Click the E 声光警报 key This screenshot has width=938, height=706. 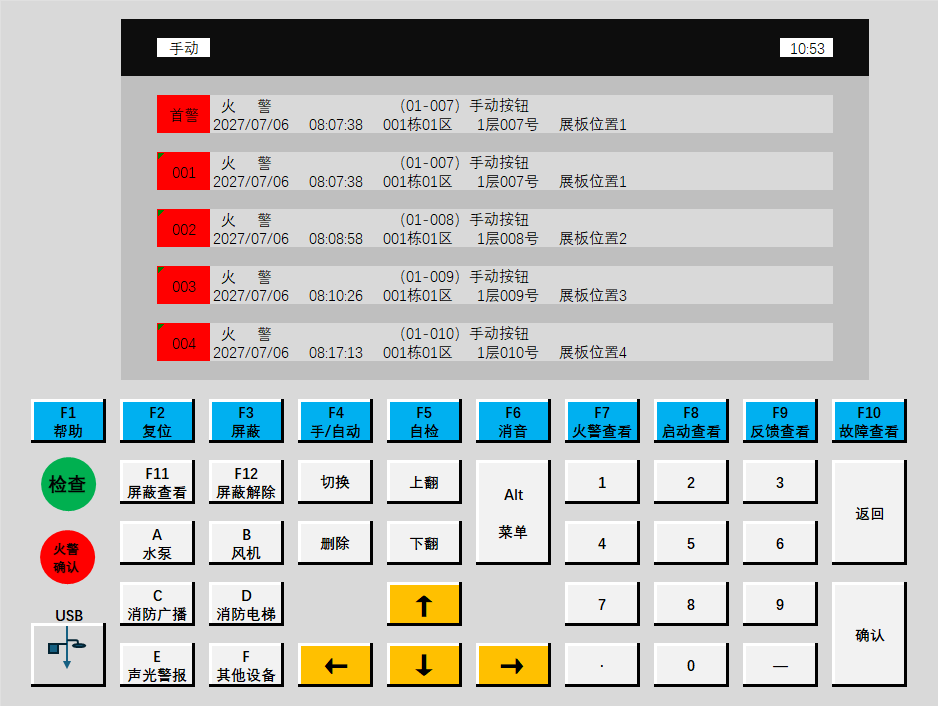[x=157, y=665]
